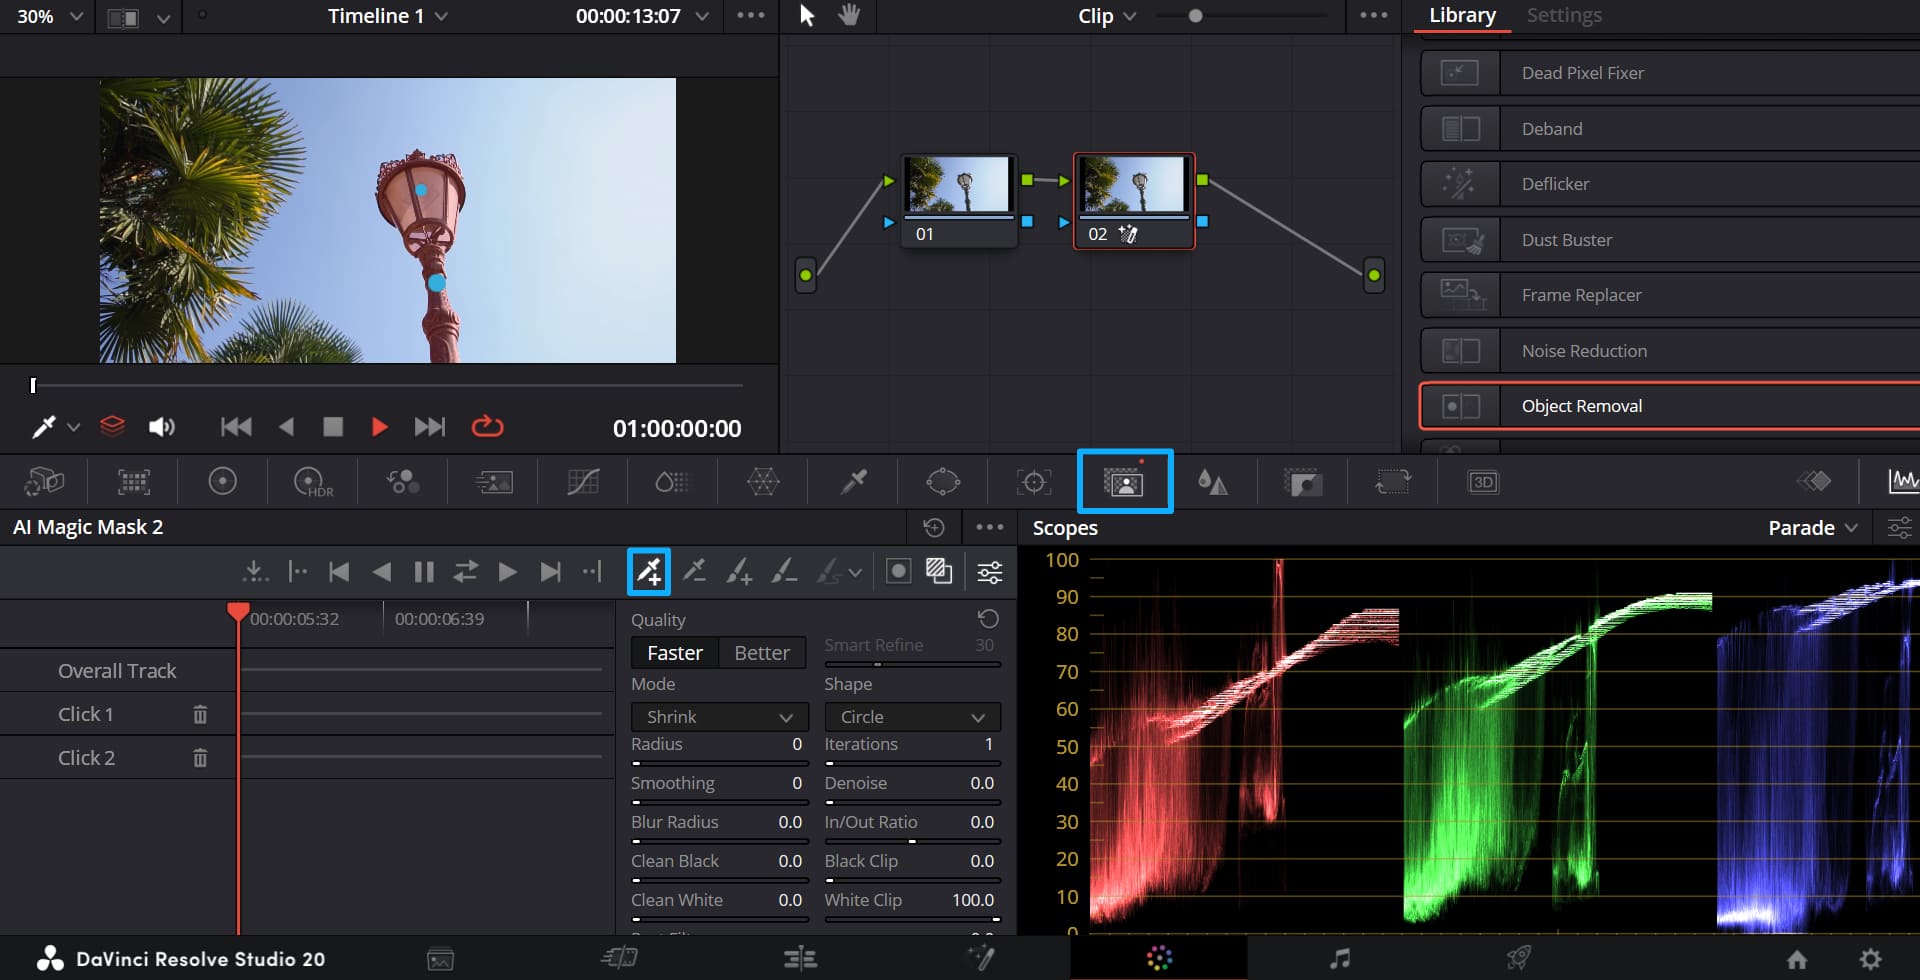Open the HDR grading palette

[310, 481]
